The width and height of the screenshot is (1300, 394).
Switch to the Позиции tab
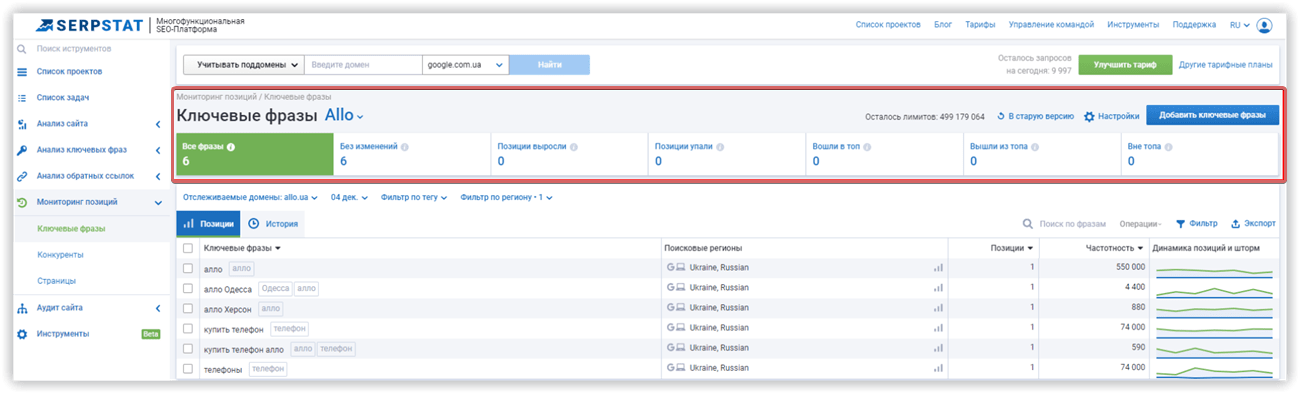tap(209, 224)
